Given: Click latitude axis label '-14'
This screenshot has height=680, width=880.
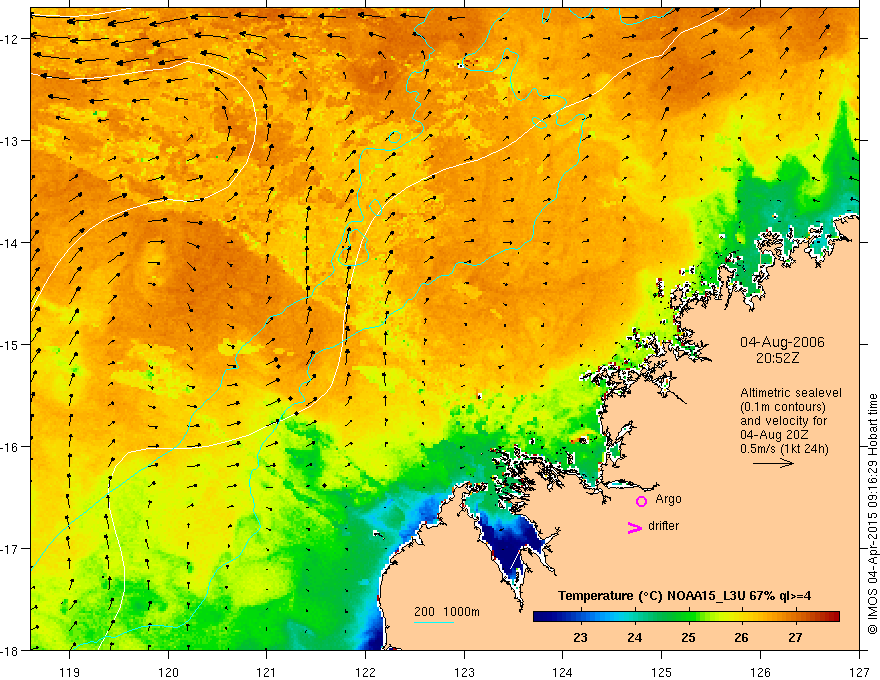Looking at the screenshot, I should (12, 243).
